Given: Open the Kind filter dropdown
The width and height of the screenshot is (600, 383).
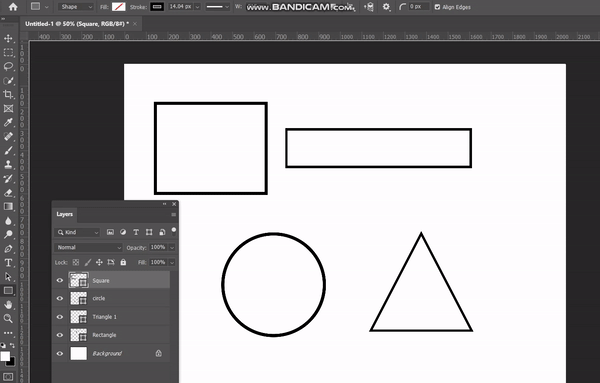Looking at the screenshot, I should [77, 232].
